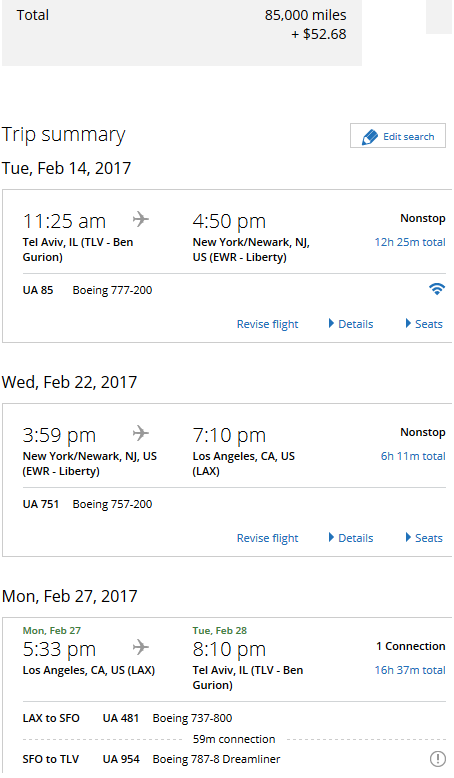The width and height of the screenshot is (454, 778).
Task: Click the 85,000 miles total price
Action: pyautogui.click(x=306, y=15)
